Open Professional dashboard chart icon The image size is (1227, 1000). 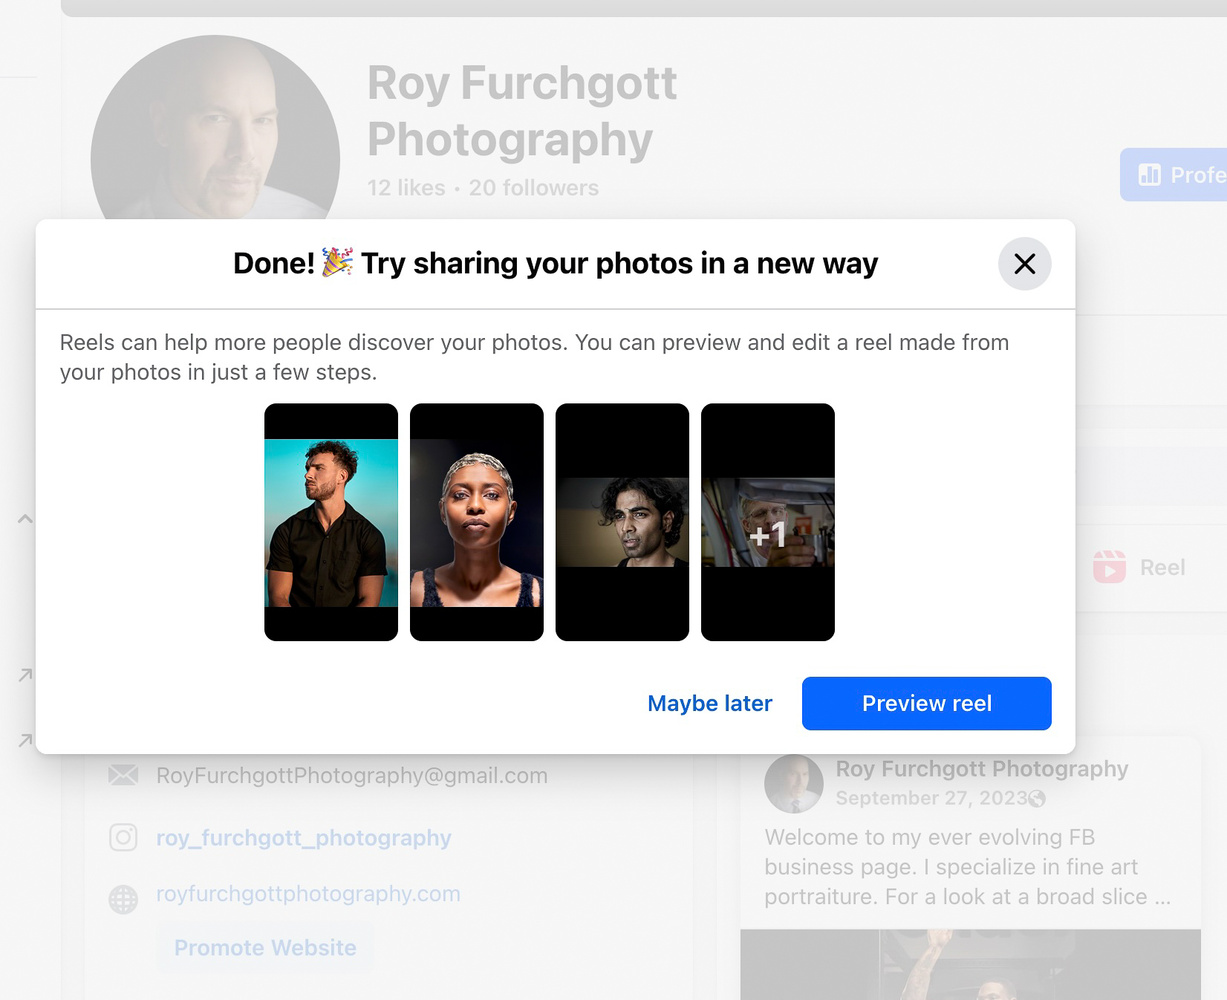click(1150, 175)
